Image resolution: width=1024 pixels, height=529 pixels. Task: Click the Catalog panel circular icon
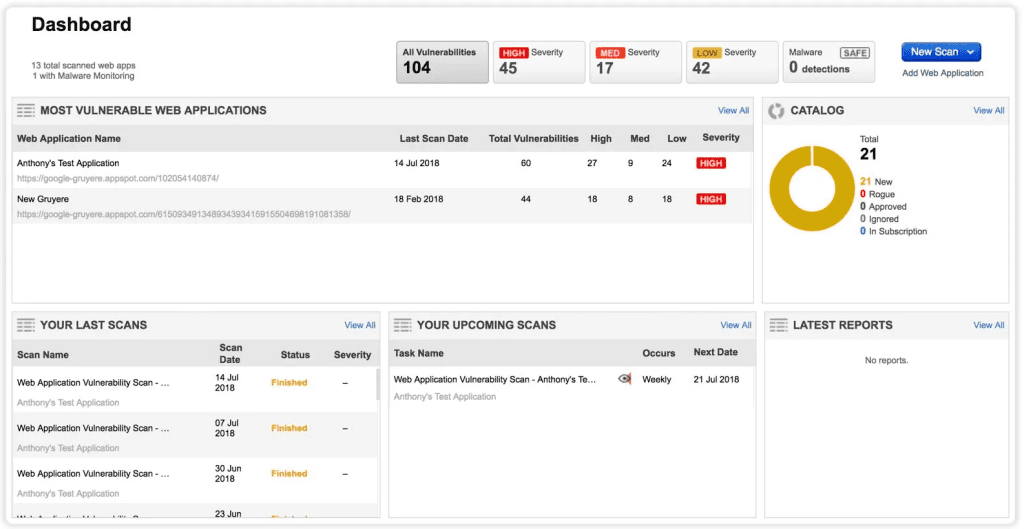click(x=776, y=111)
